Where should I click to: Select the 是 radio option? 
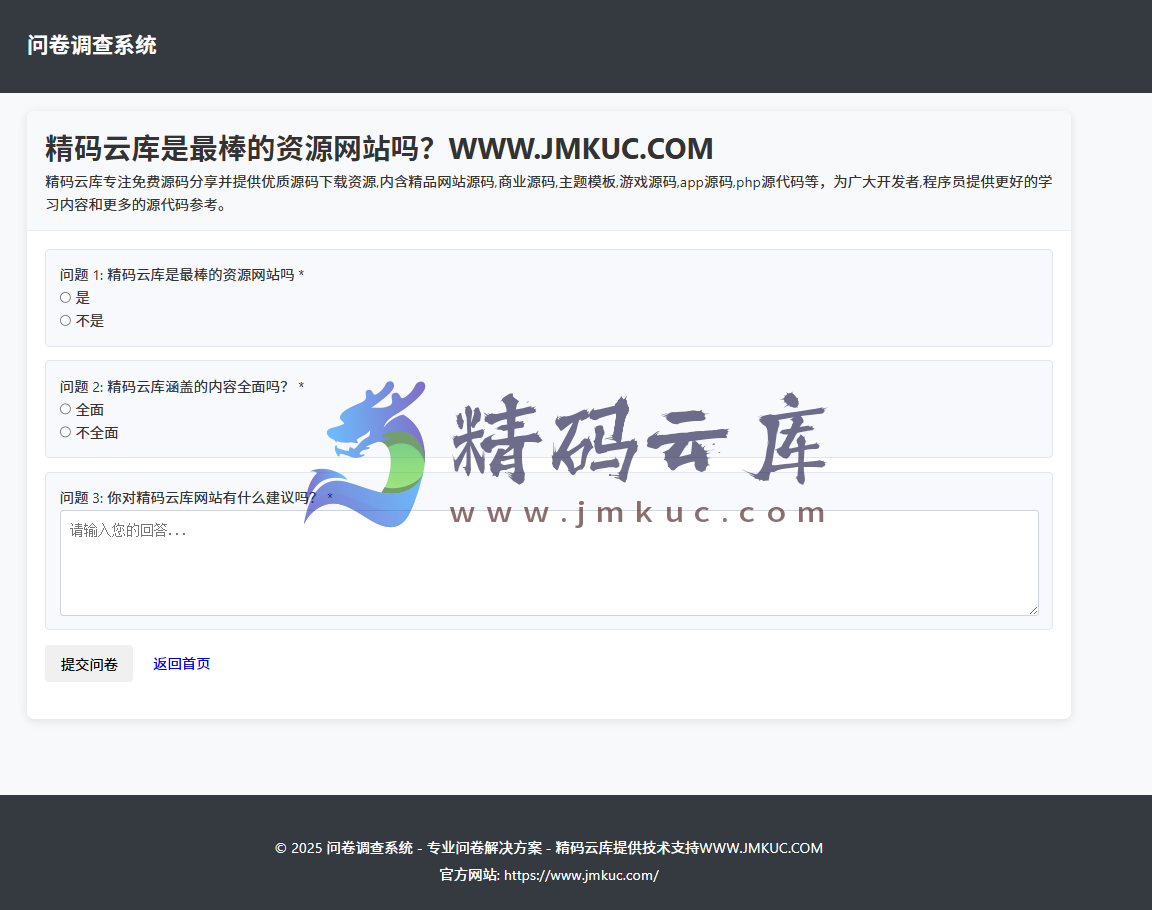pos(65,297)
